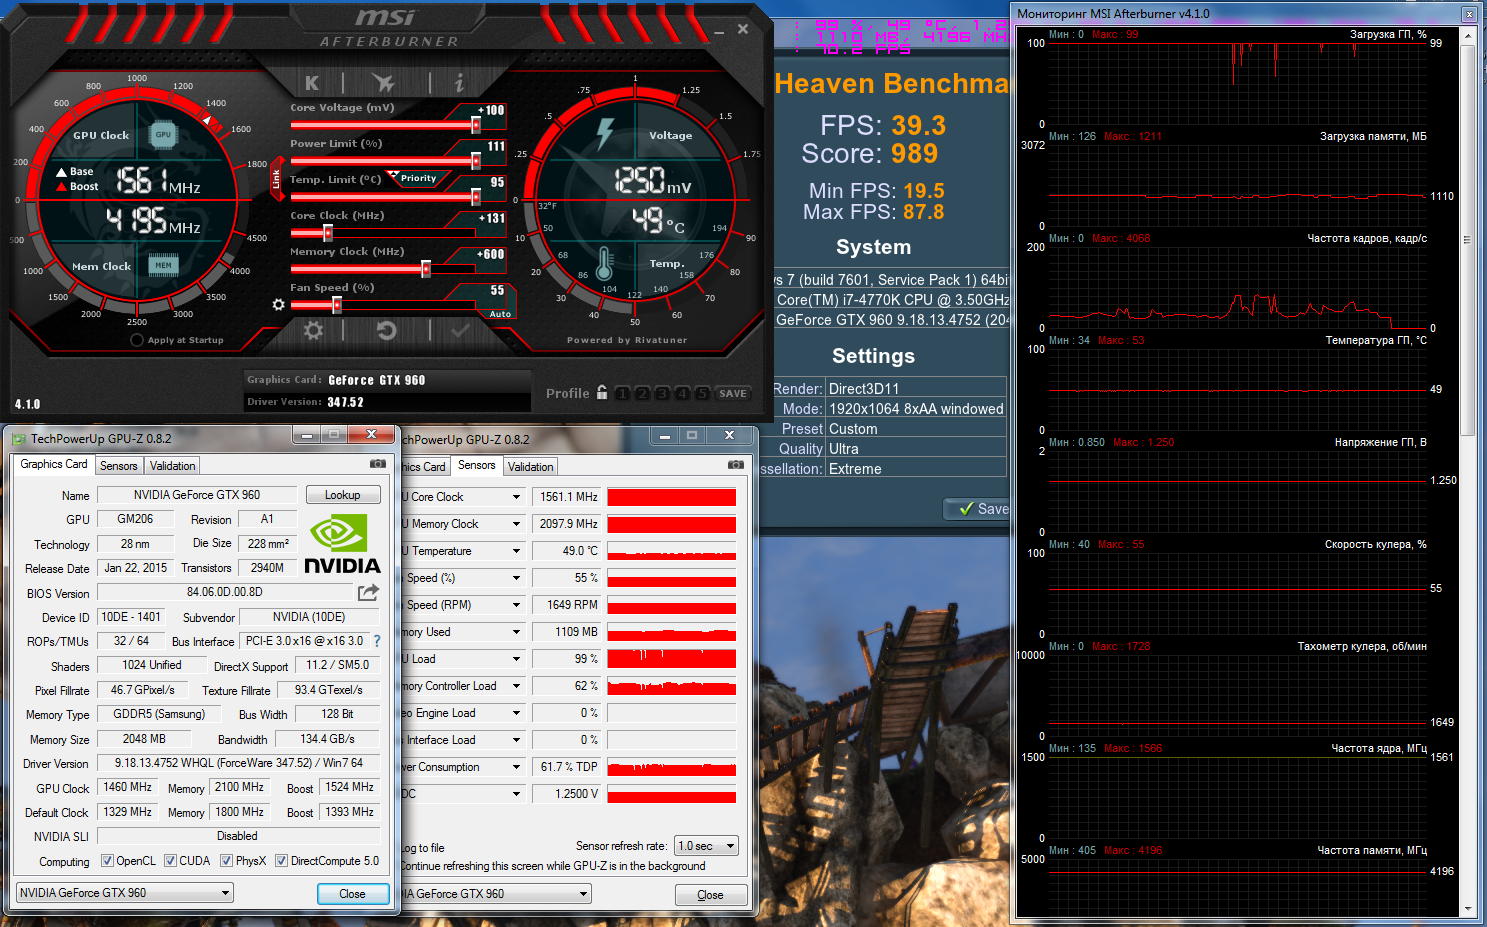Image resolution: width=1487 pixels, height=927 pixels.
Task: Open the Sensor refresh rate dropdown
Action: click(706, 846)
